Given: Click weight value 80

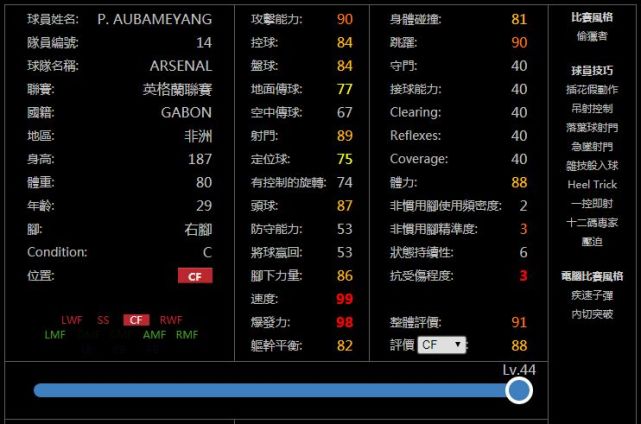Looking at the screenshot, I should pyautogui.click(x=204, y=182).
